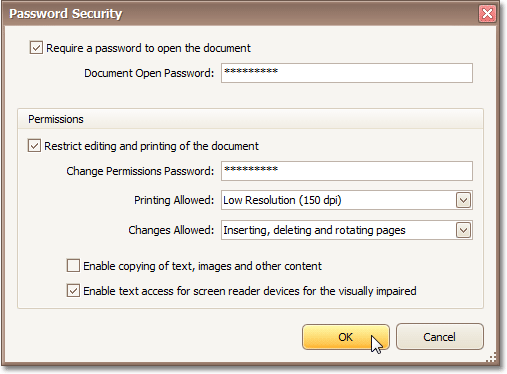Close the Password Security dialog

pos(487,14)
